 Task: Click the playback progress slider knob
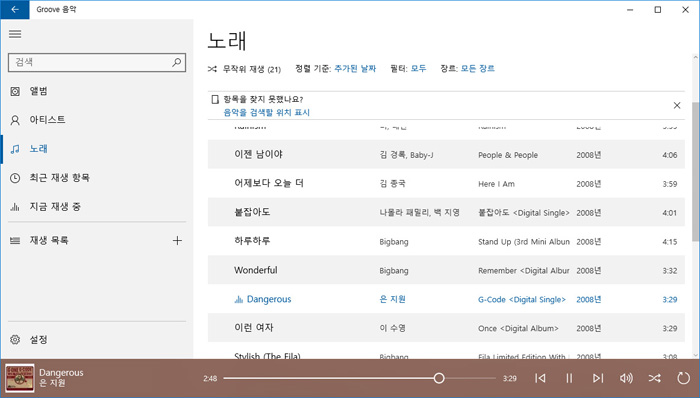[439, 378]
